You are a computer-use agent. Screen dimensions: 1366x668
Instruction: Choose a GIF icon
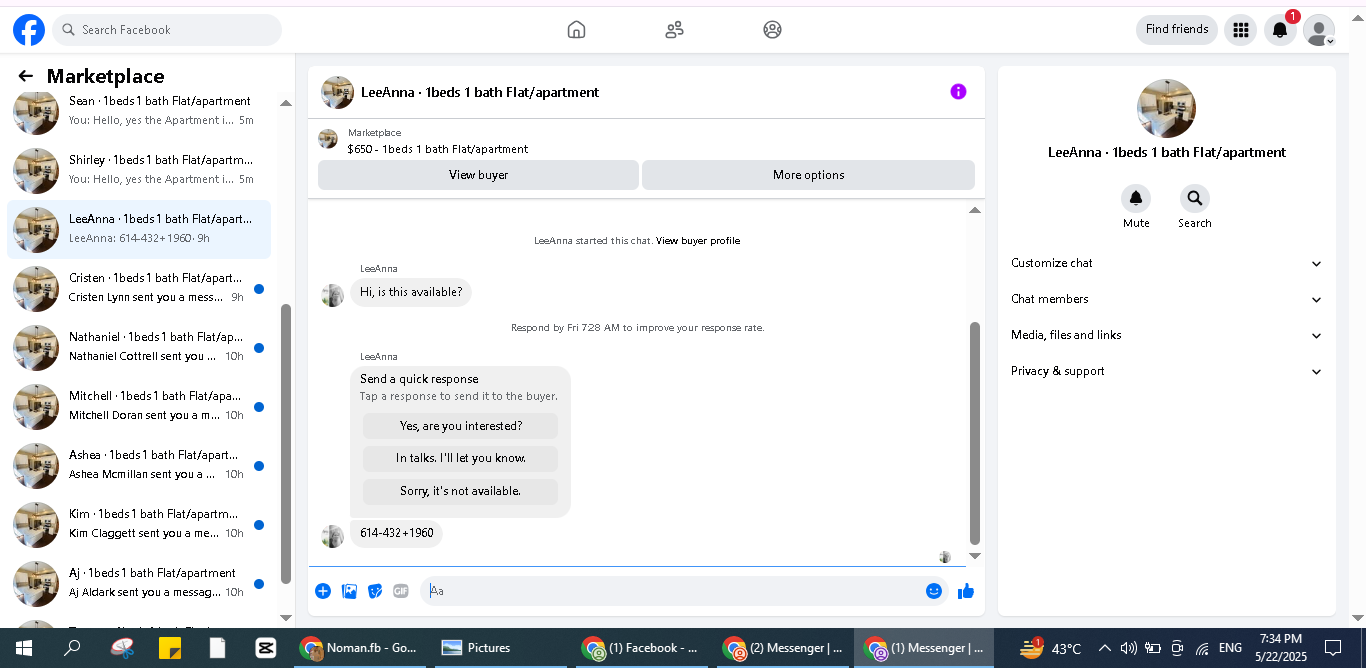(x=401, y=591)
